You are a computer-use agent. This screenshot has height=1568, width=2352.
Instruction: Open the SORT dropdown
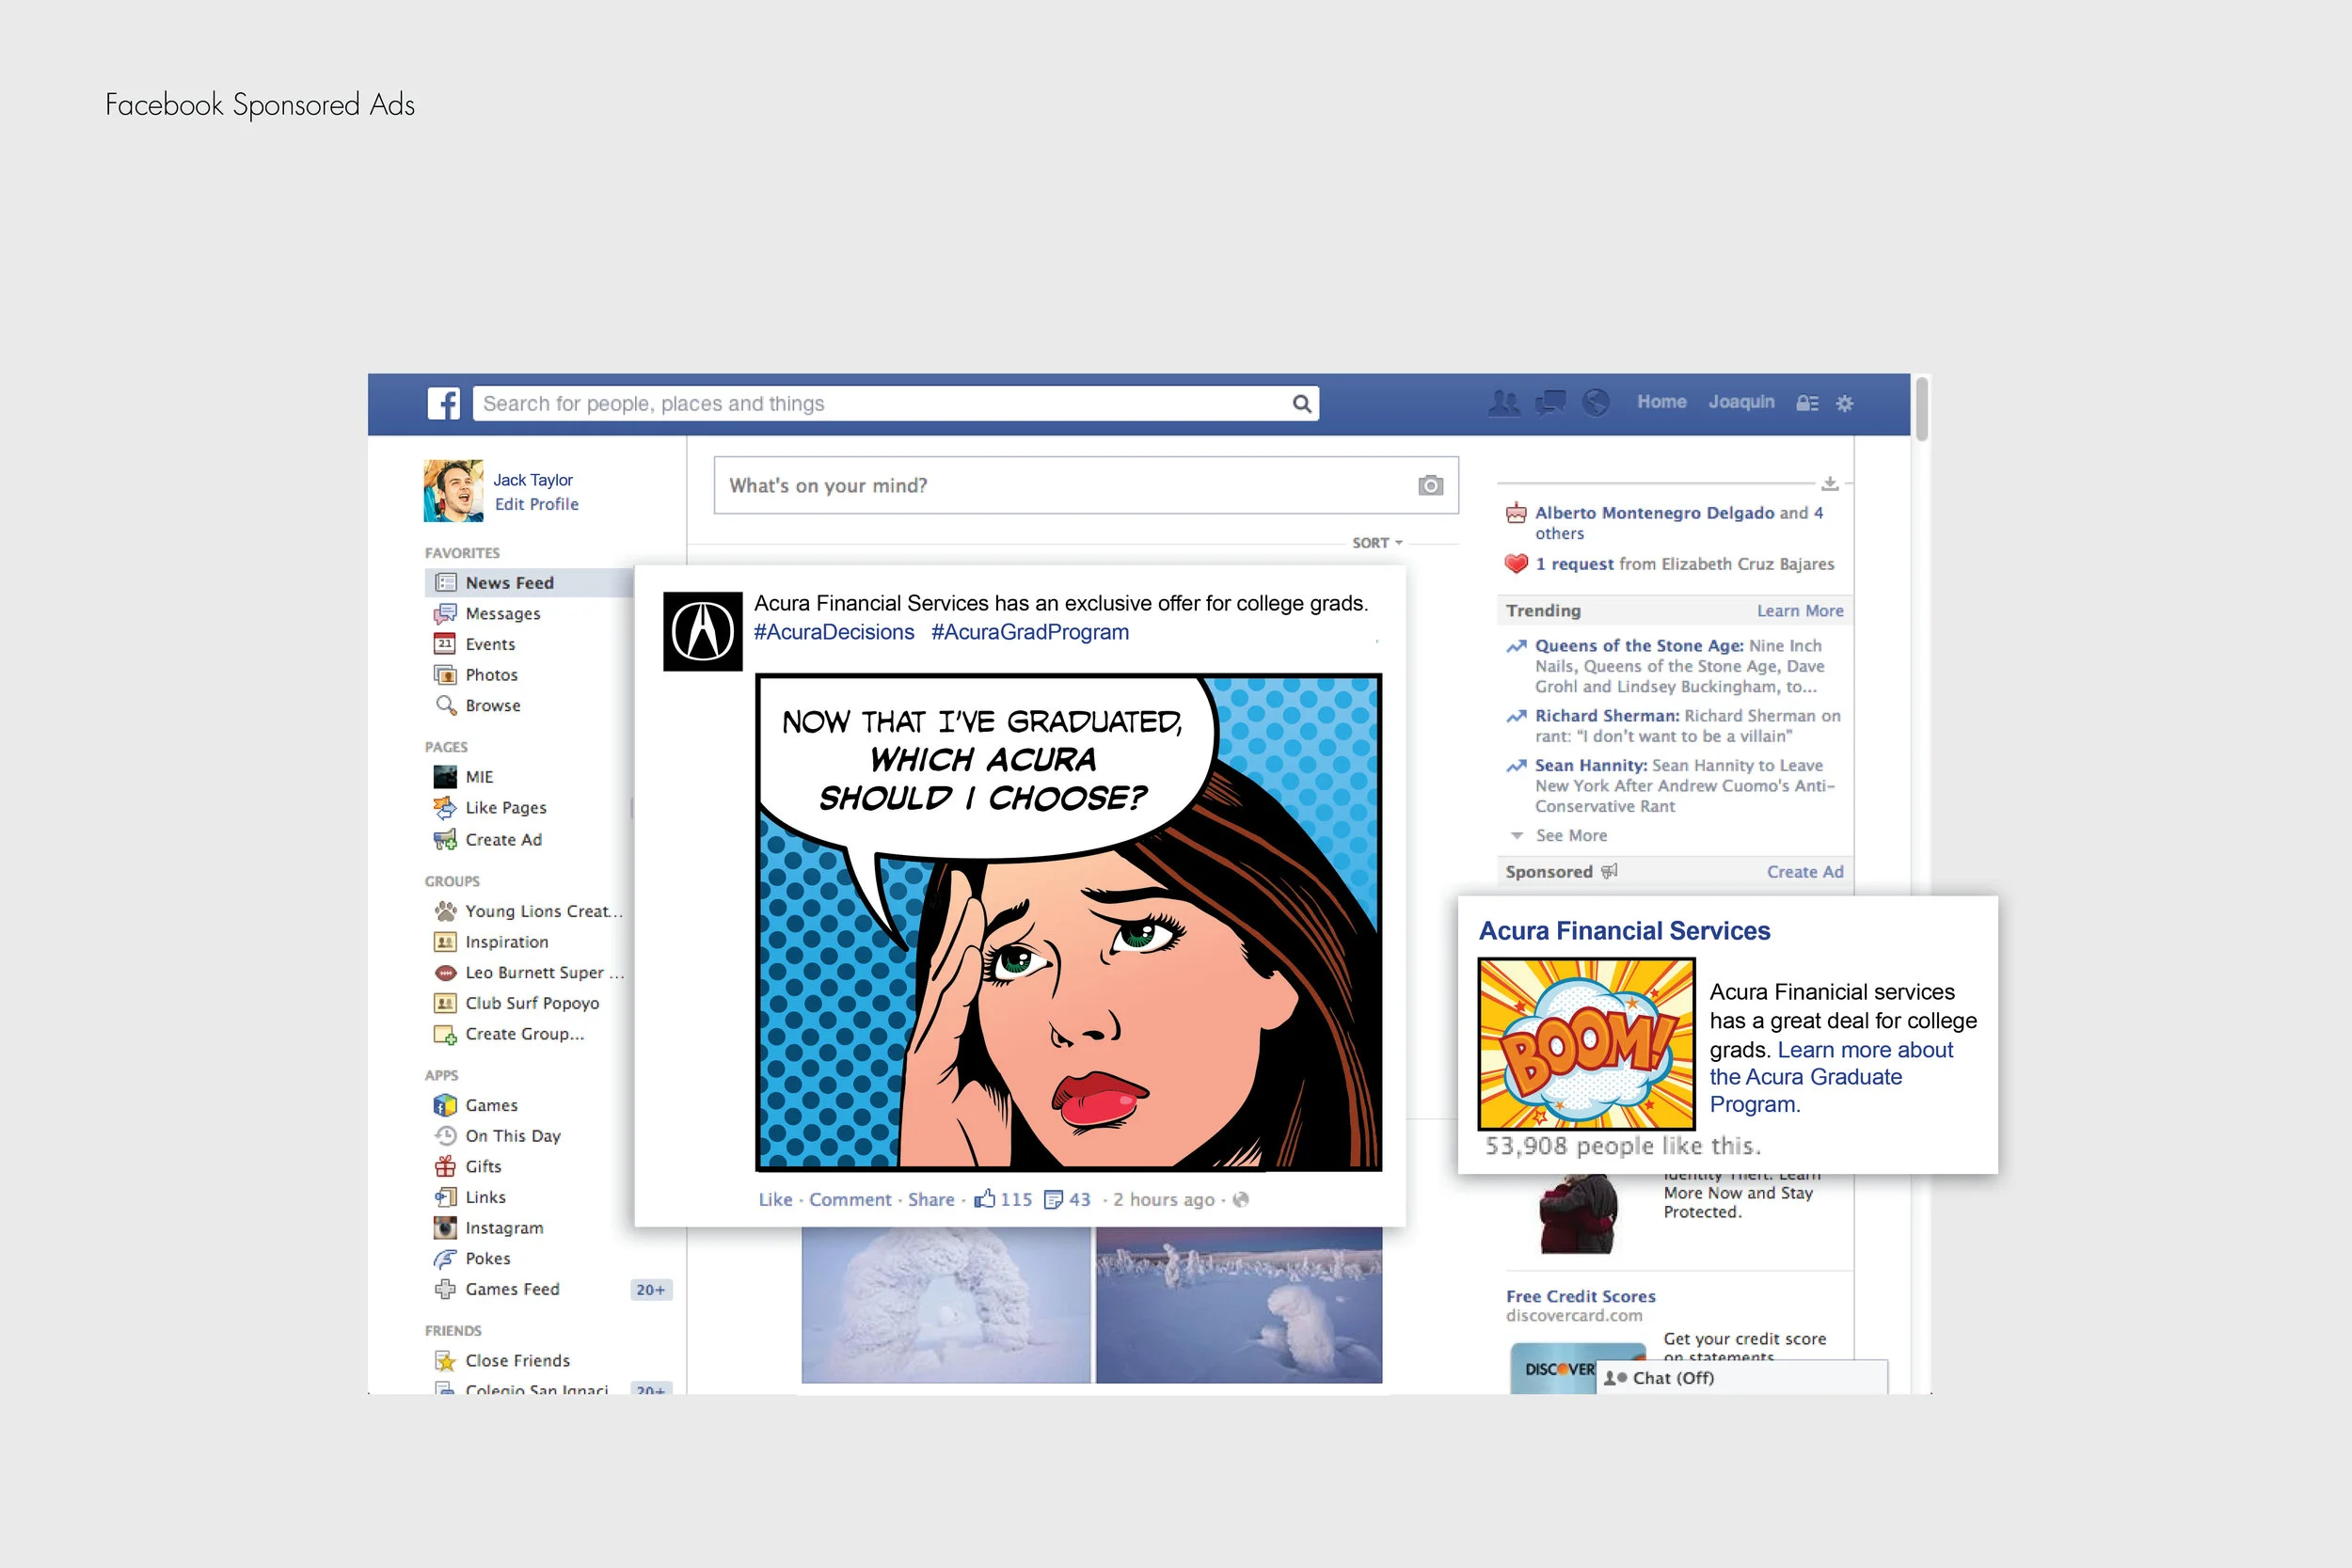pos(1377,543)
